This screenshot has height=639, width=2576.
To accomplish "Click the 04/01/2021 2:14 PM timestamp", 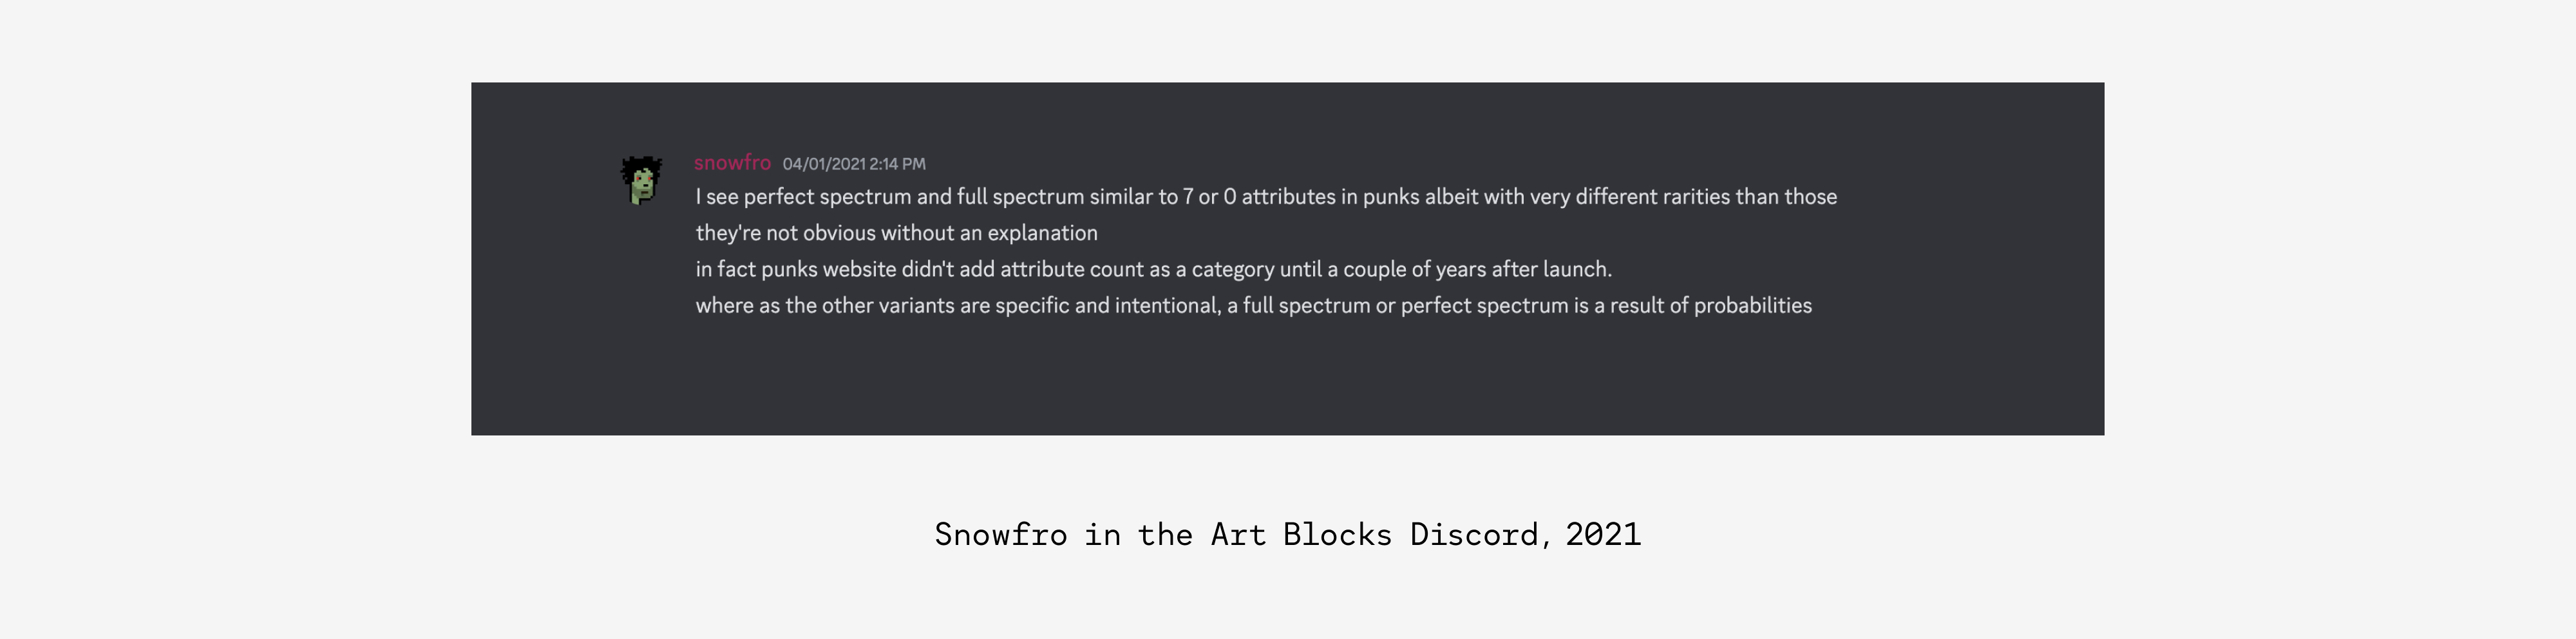I will (x=854, y=163).
